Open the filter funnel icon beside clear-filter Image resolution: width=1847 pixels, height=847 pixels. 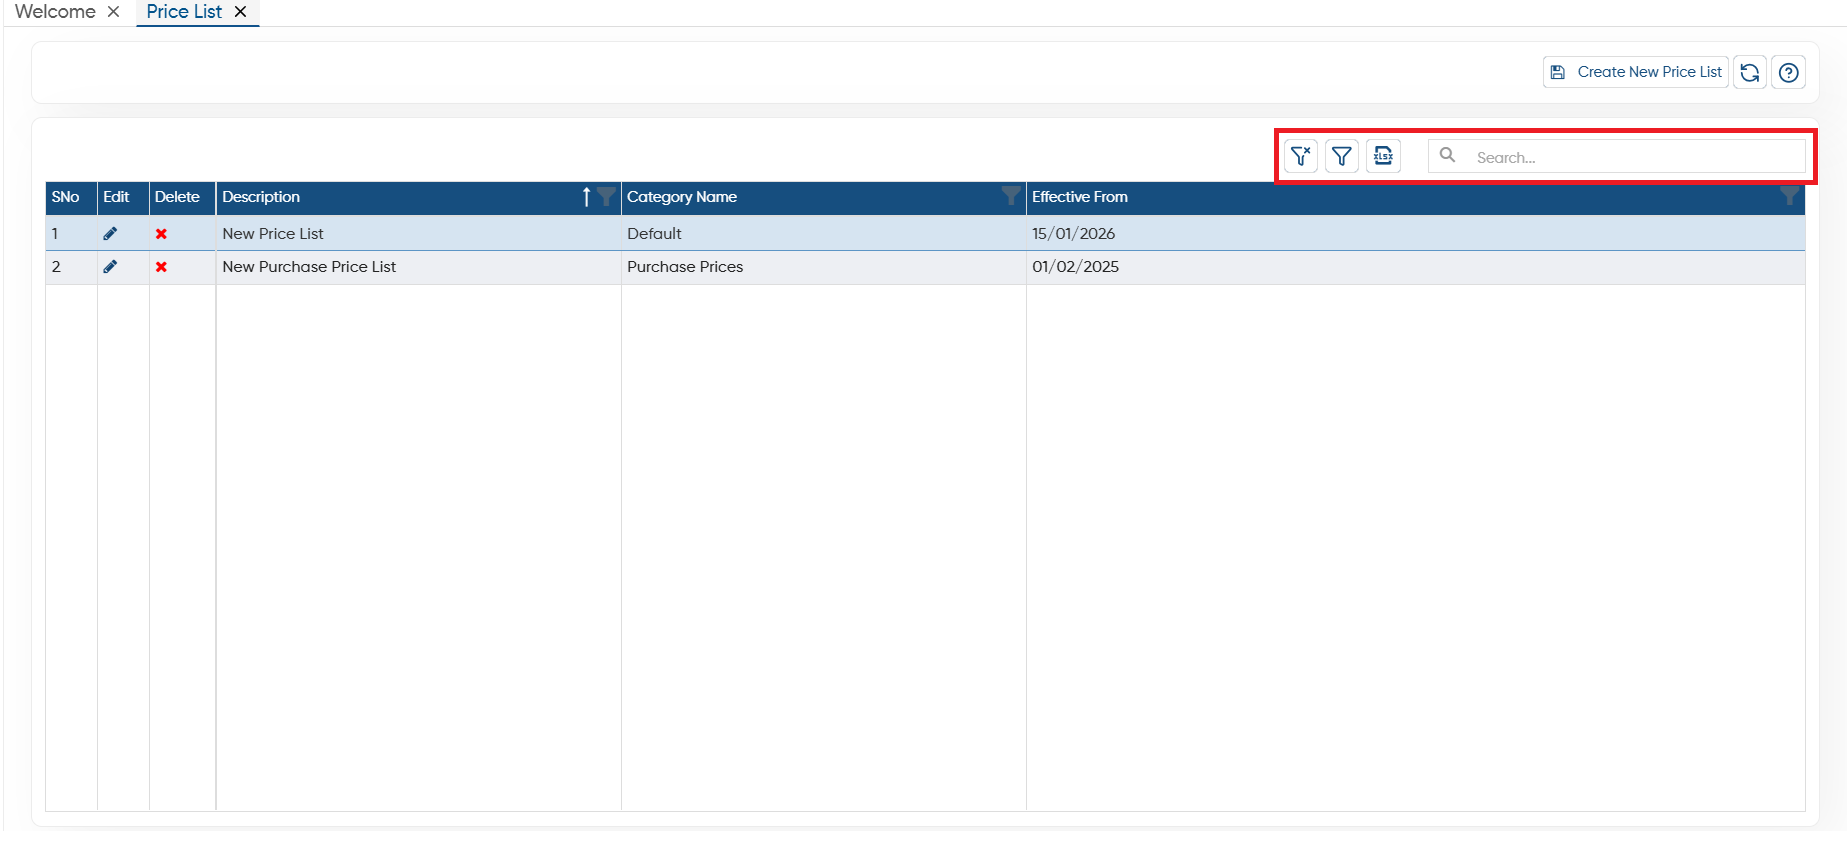(1342, 156)
